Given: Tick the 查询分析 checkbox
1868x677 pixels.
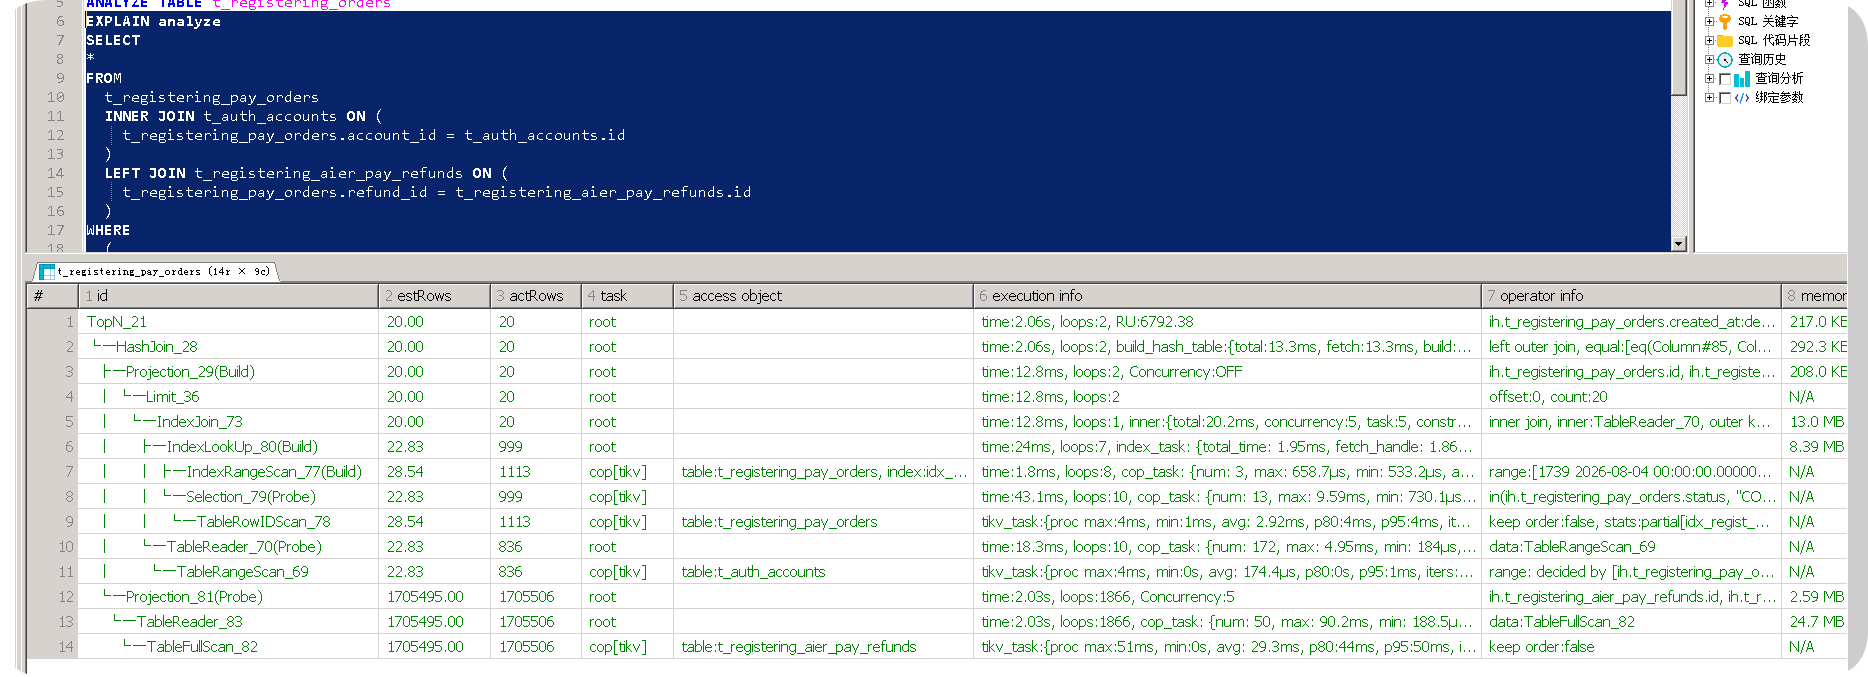Looking at the screenshot, I should click(1725, 79).
